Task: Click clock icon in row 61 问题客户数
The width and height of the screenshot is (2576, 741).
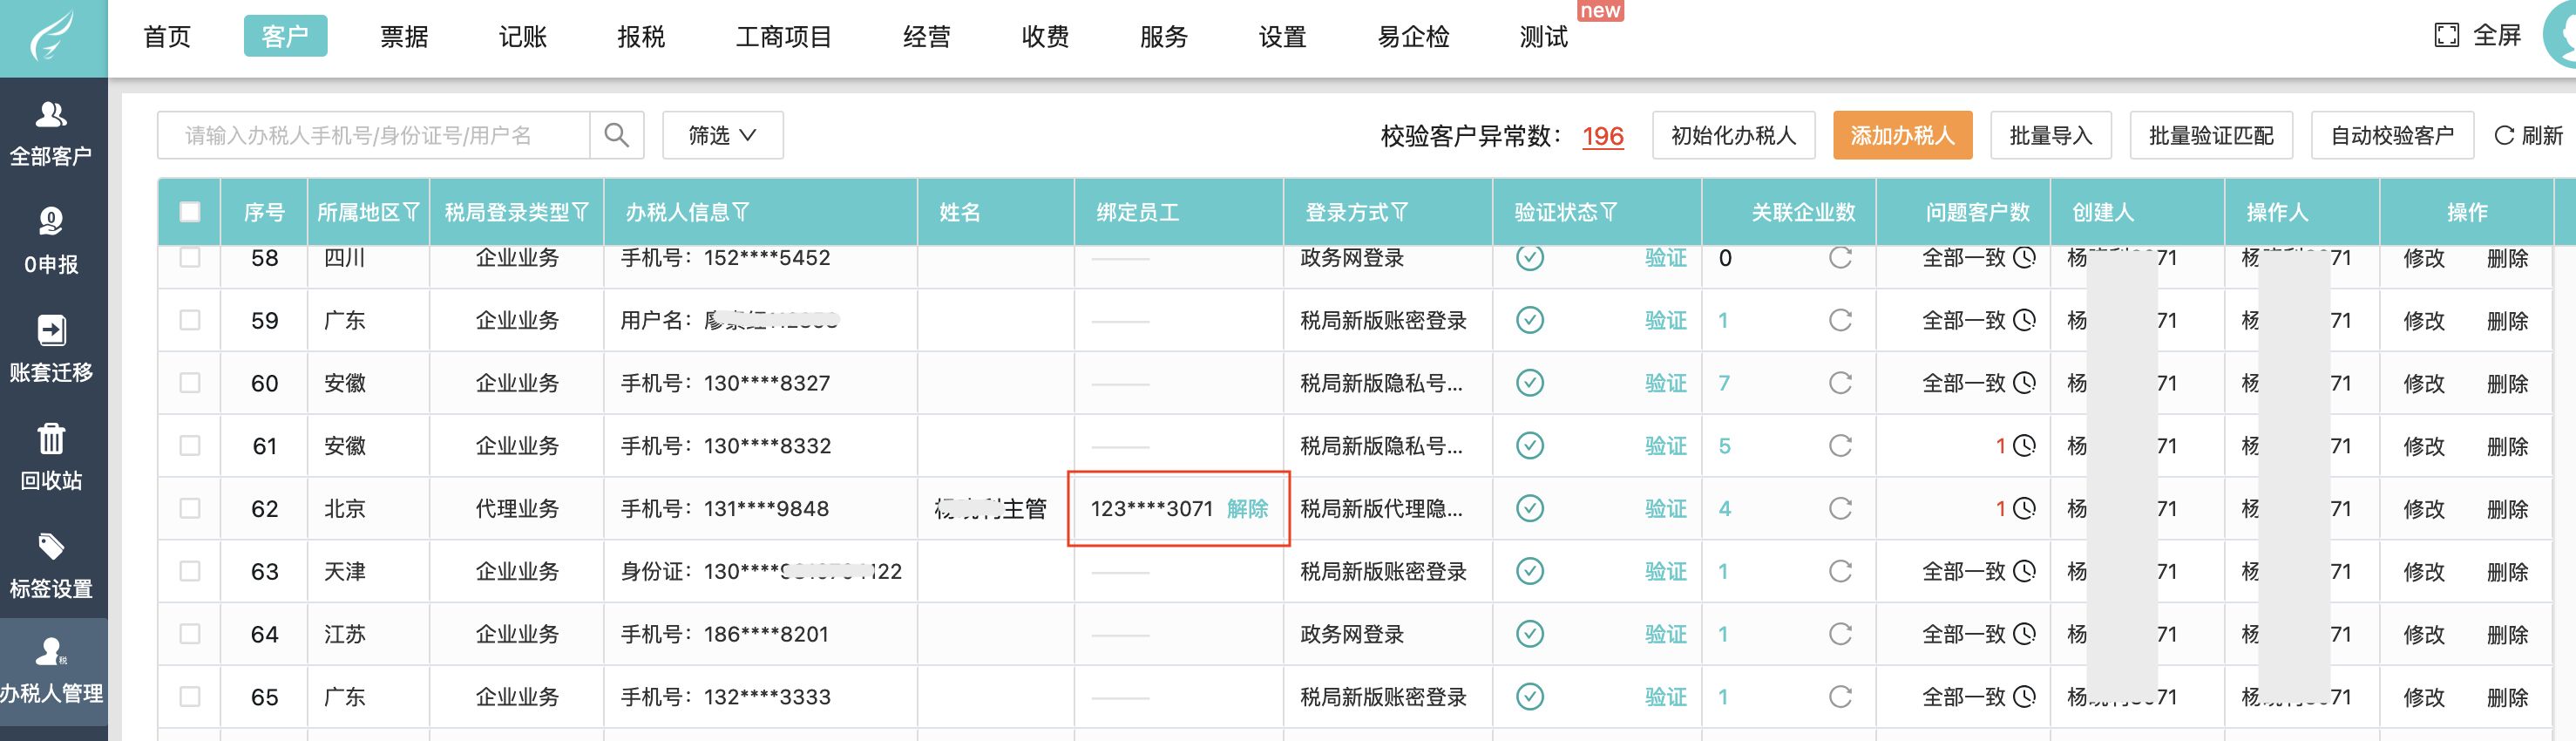Action: 2024,446
